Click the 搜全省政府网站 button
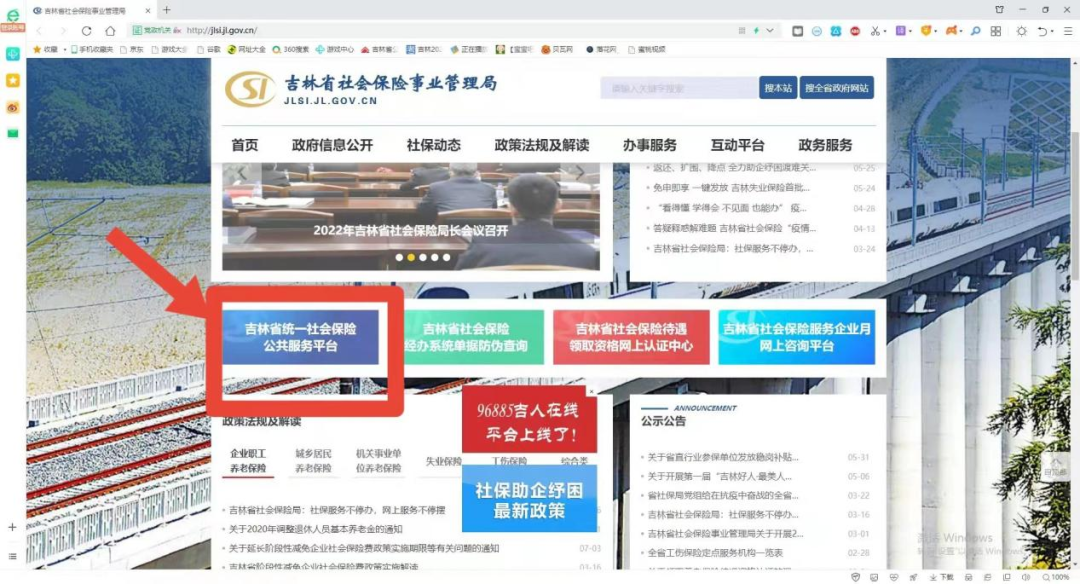Viewport: 1080px width, 584px height. (836, 87)
